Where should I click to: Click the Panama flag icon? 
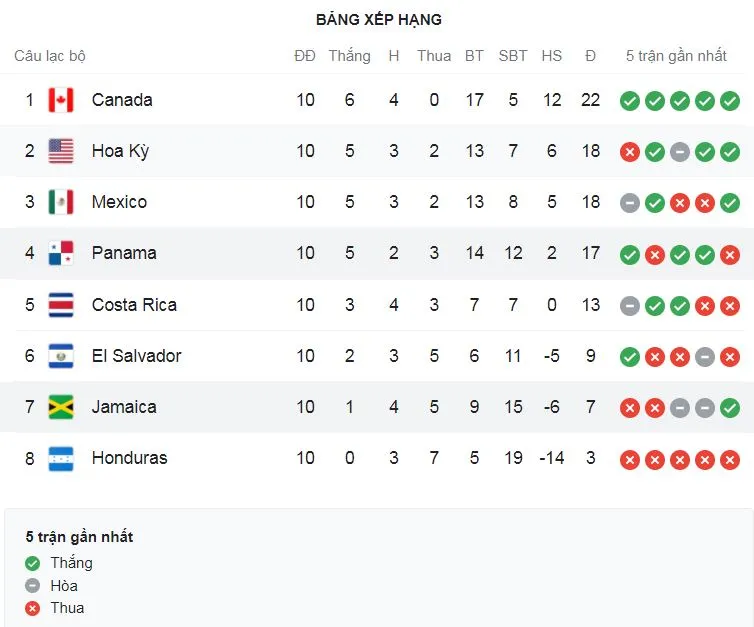[61, 253]
